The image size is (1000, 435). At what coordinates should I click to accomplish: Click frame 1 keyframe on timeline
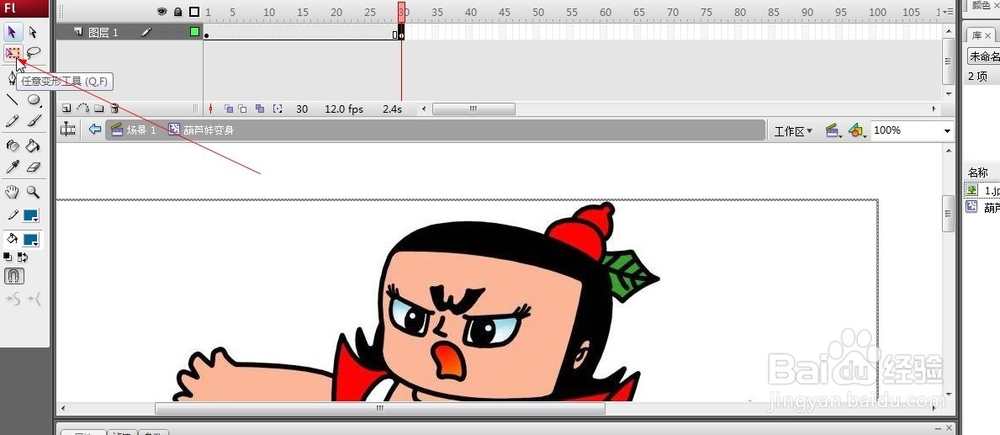pos(207,34)
